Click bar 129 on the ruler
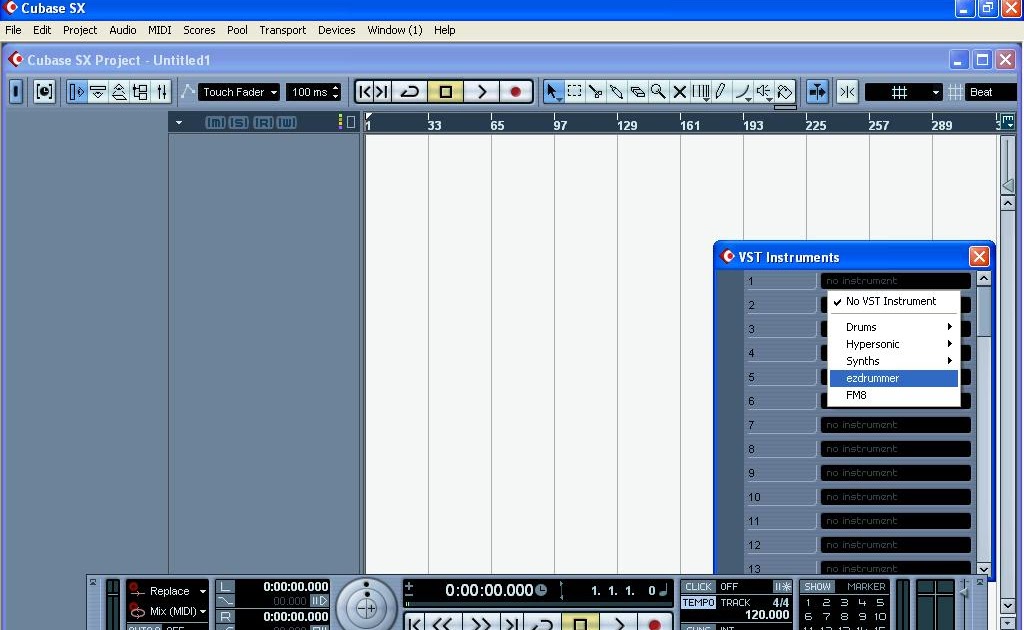 [626, 125]
